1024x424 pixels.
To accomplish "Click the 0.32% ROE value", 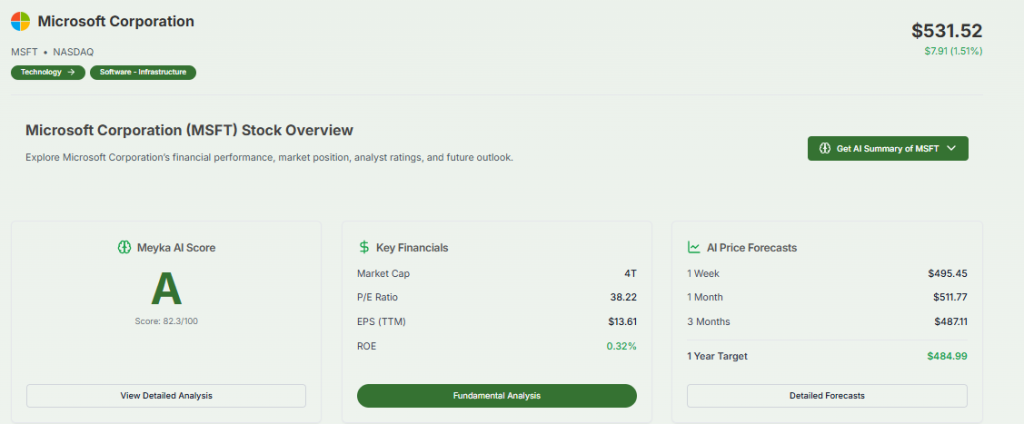I will 621,346.
